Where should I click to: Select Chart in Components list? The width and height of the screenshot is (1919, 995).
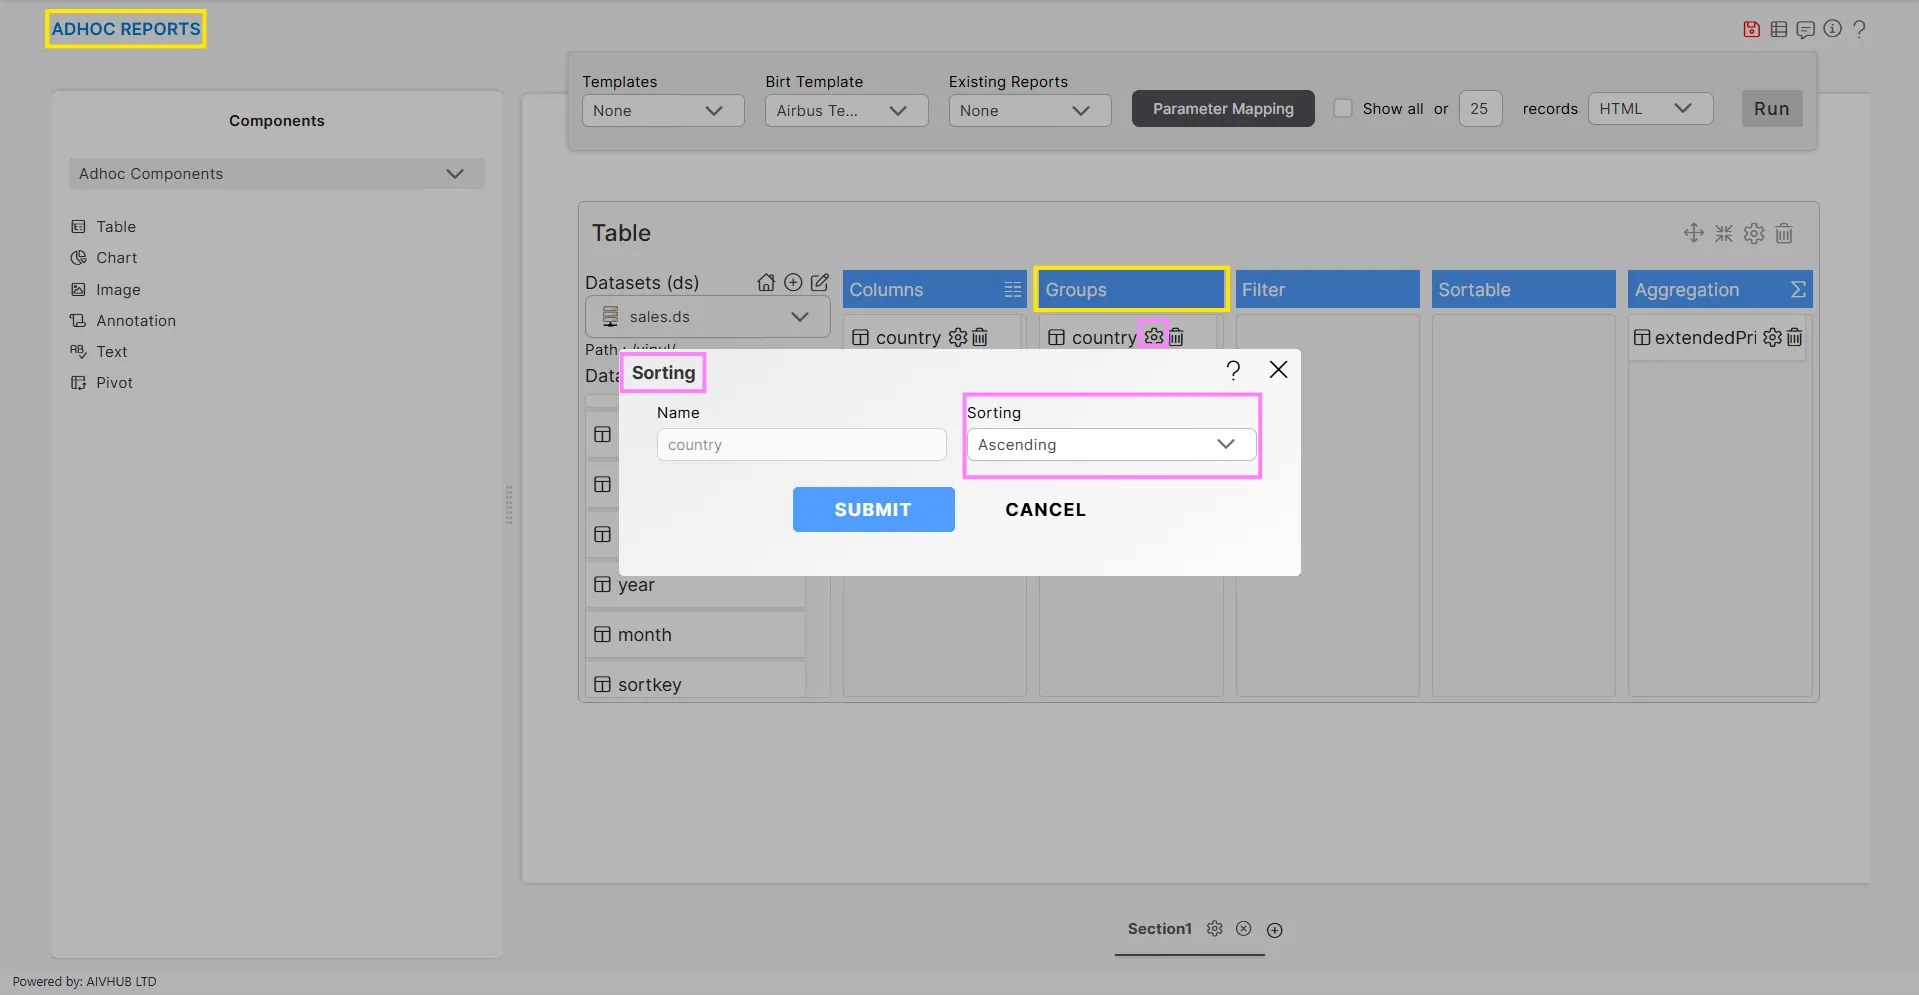click(x=116, y=258)
